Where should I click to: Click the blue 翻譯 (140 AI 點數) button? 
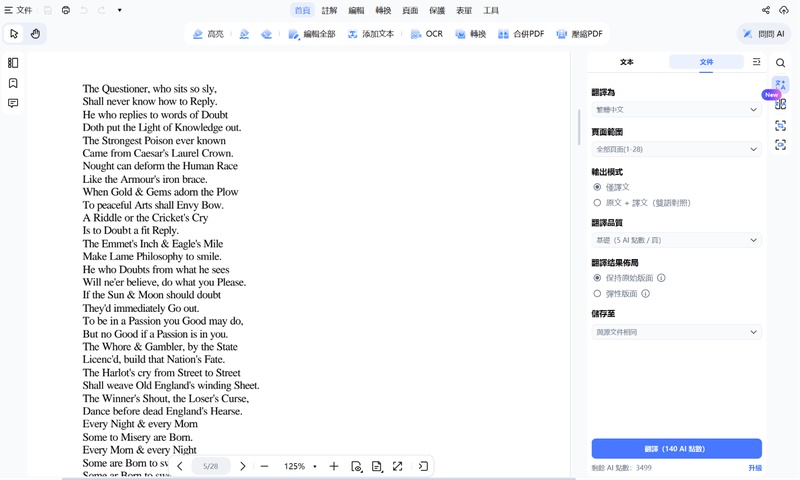point(677,449)
